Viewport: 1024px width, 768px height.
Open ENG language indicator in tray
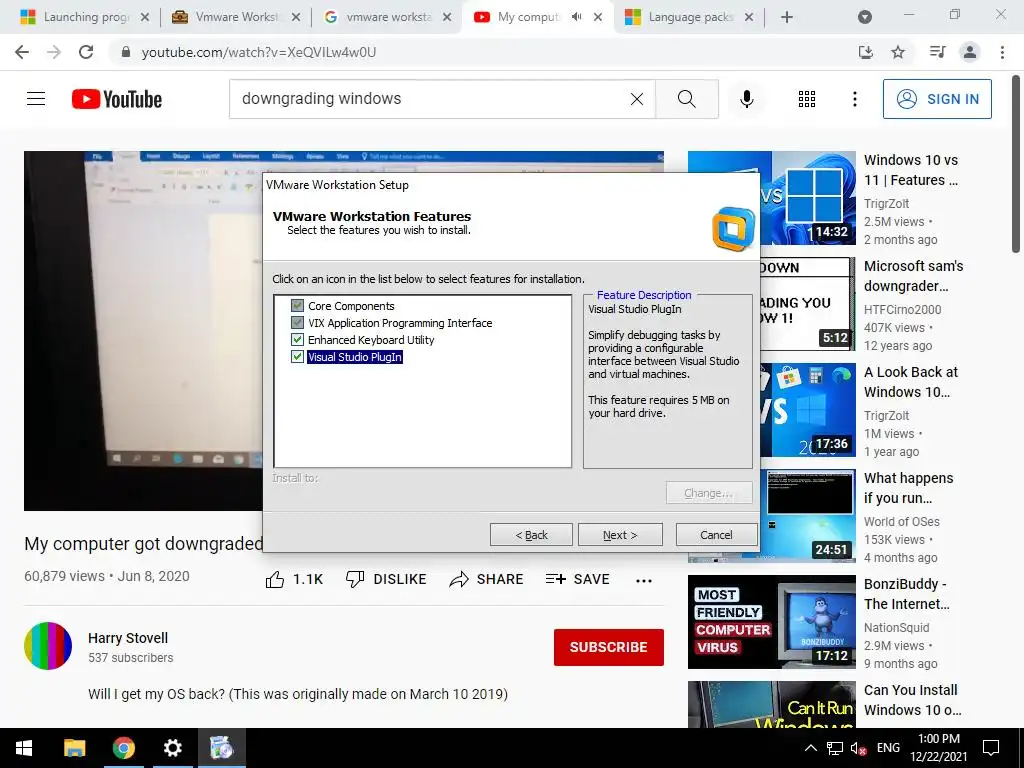pyautogui.click(x=888, y=748)
